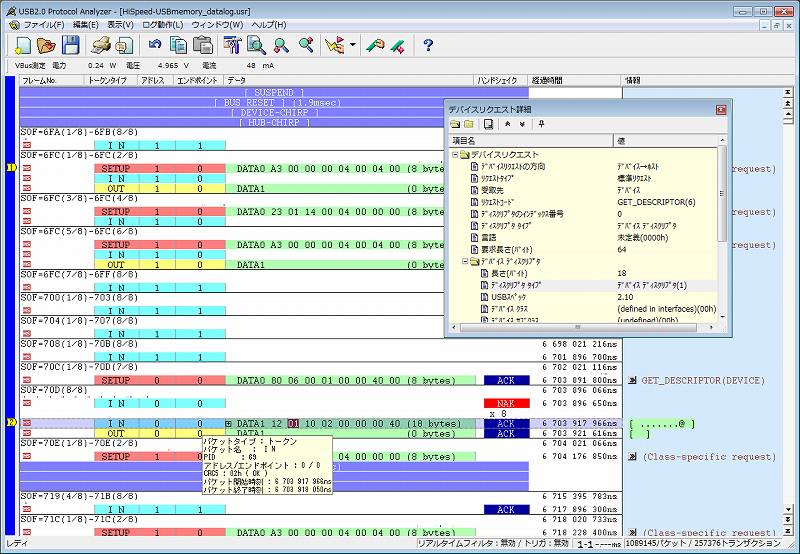Click the 経過時間 column header

(x=575, y=80)
